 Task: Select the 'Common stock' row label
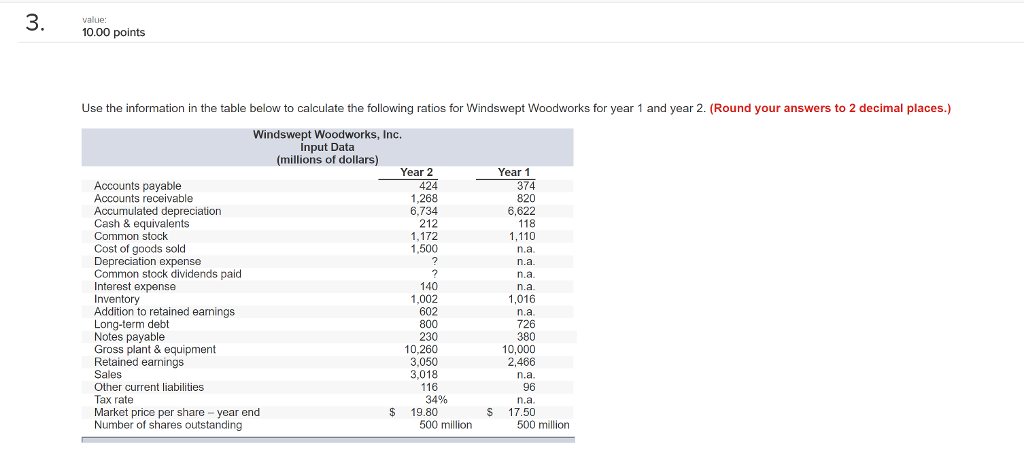click(131, 236)
